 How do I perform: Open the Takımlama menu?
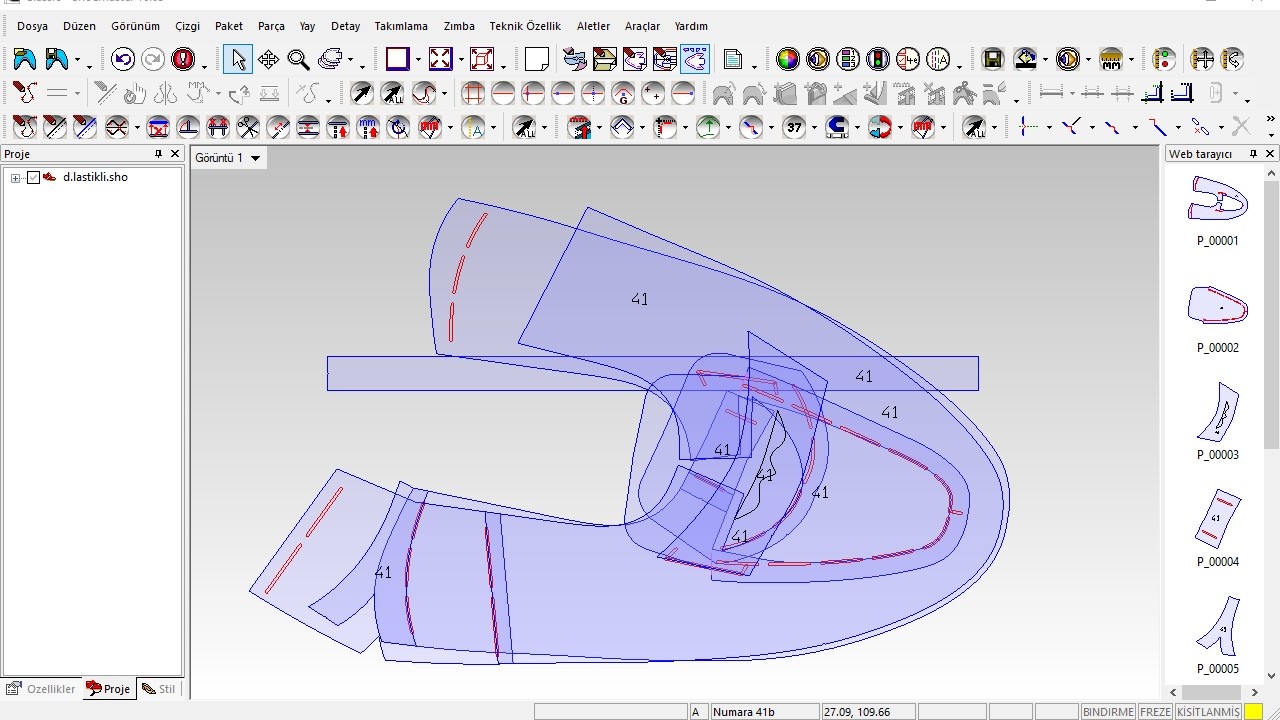401,26
